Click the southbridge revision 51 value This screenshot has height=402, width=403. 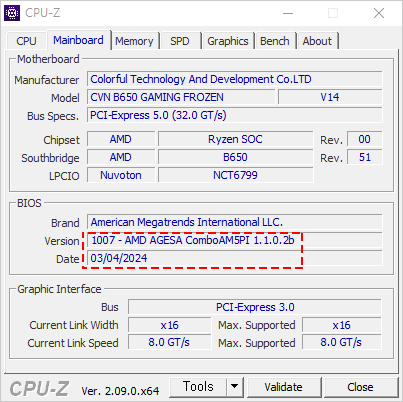[x=365, y=157]
